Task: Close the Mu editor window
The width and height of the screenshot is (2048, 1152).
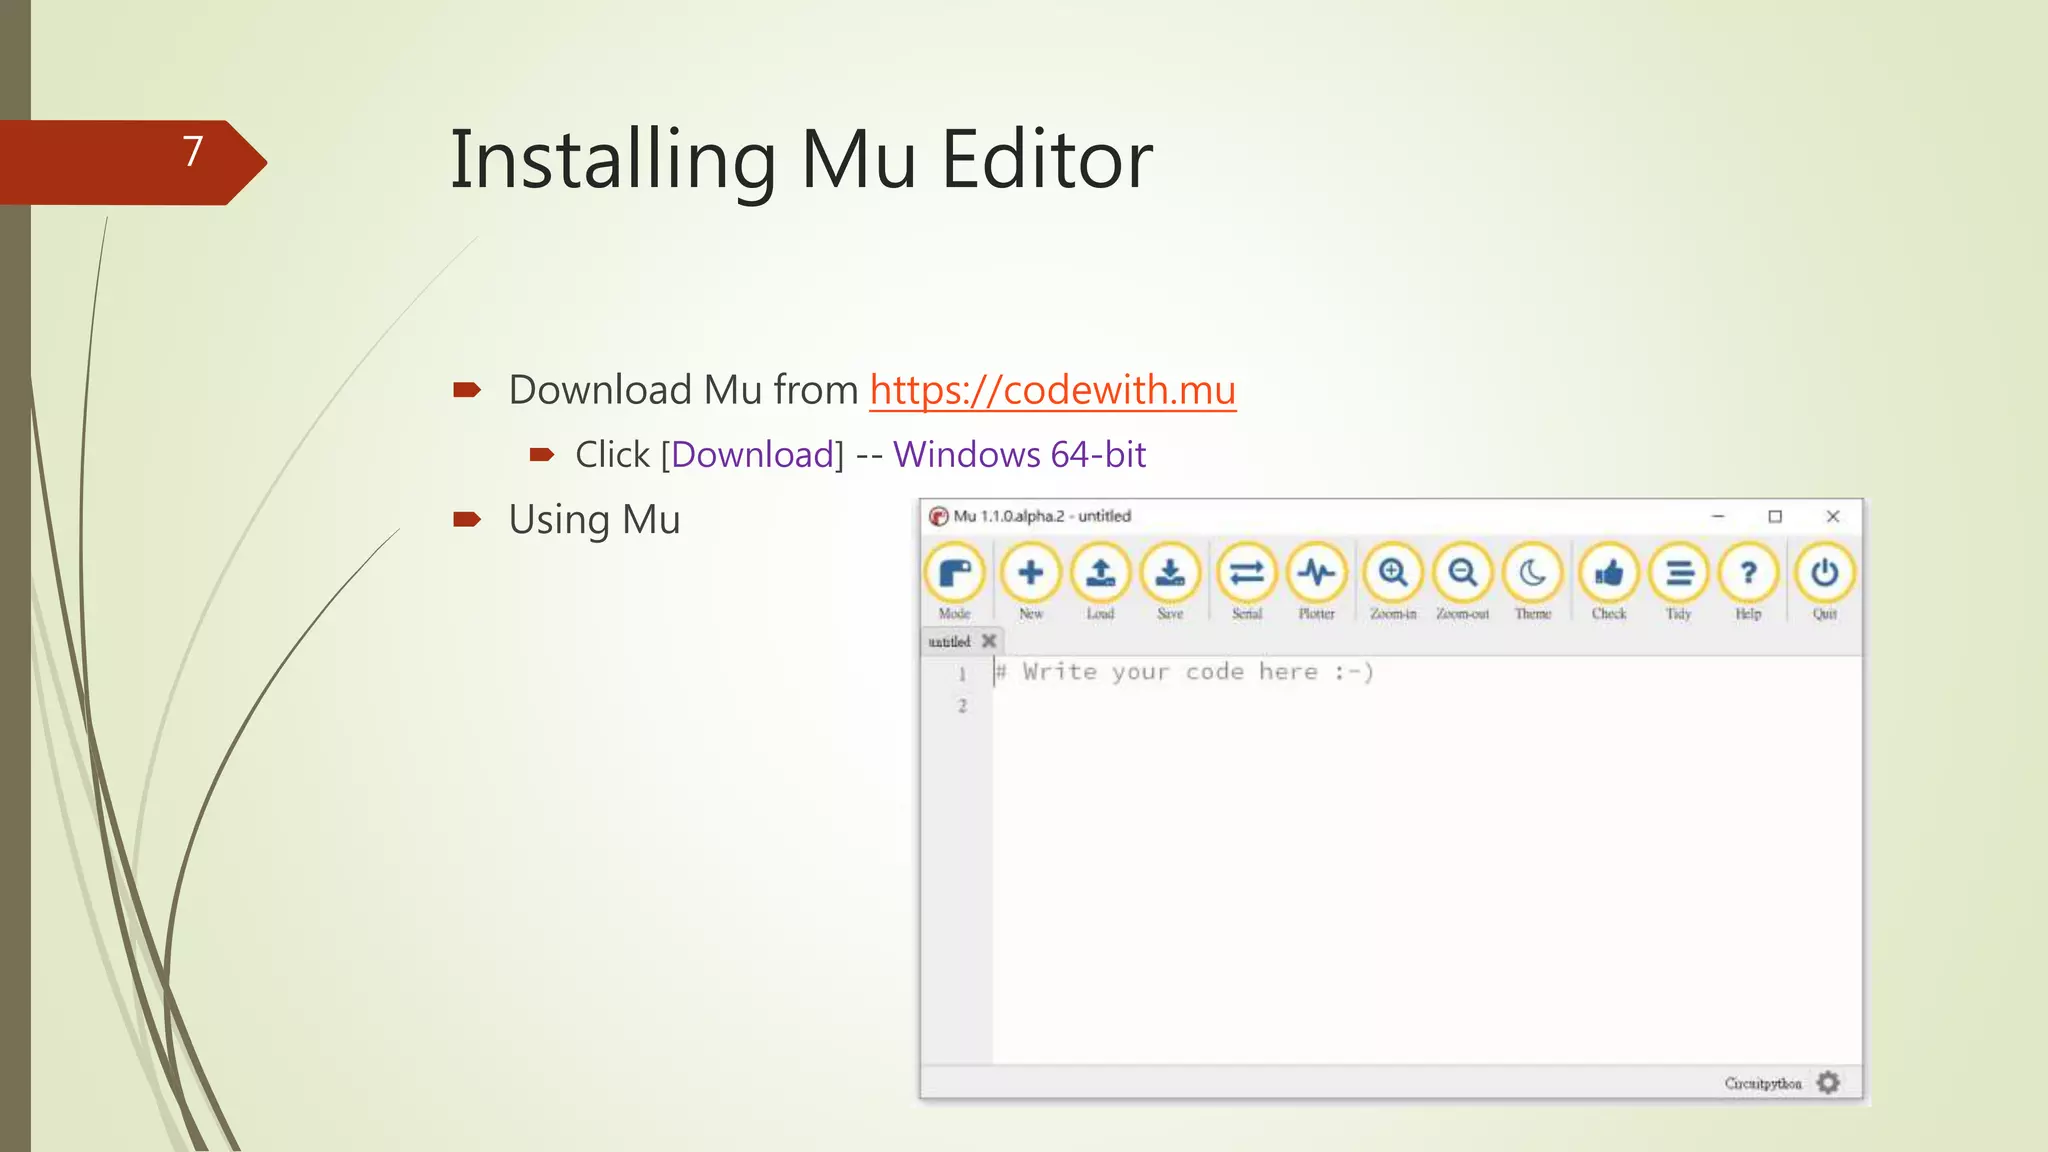Action: tap(1833, 516)
